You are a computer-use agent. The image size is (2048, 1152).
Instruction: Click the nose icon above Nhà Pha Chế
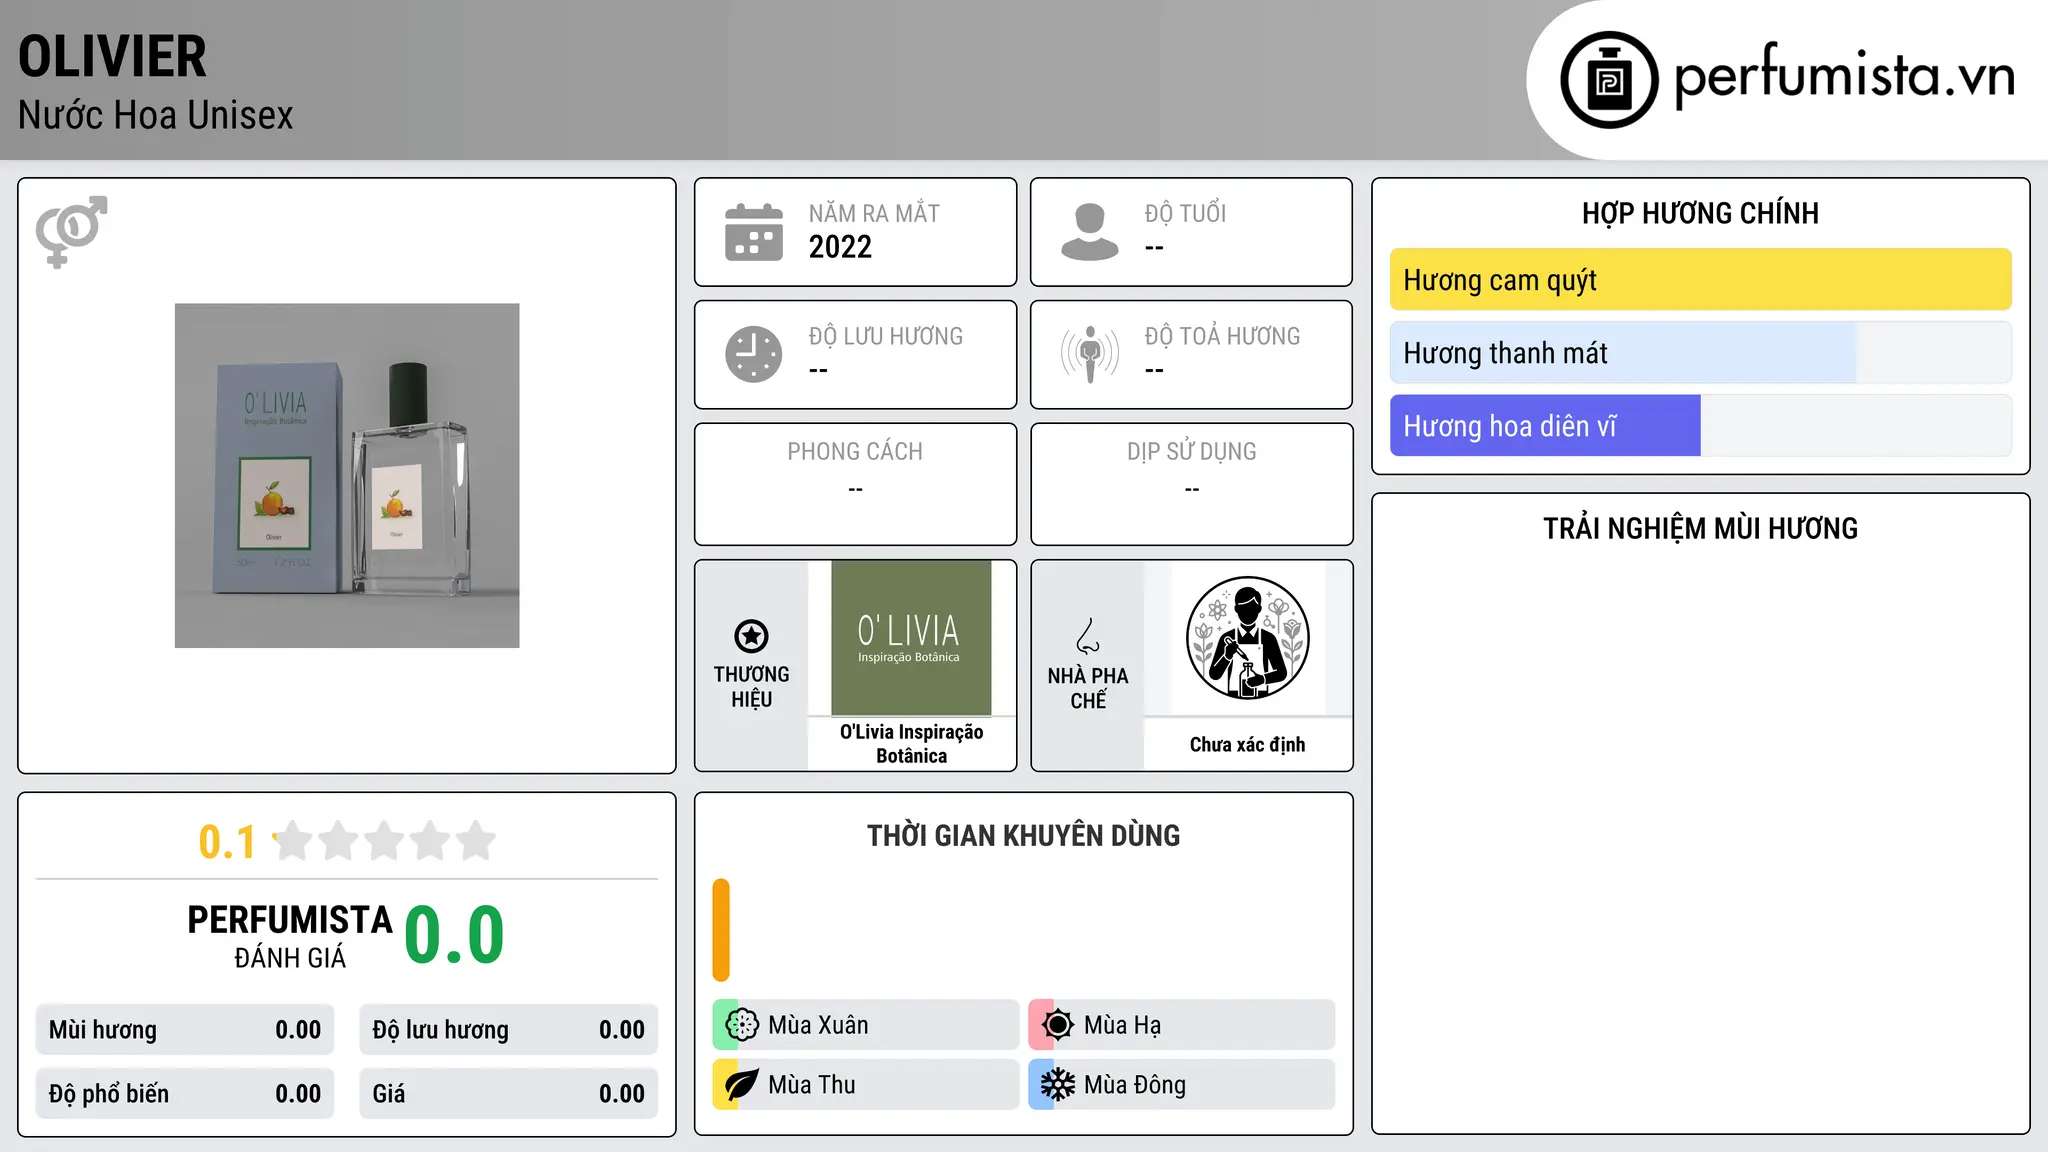point(1088,636)
